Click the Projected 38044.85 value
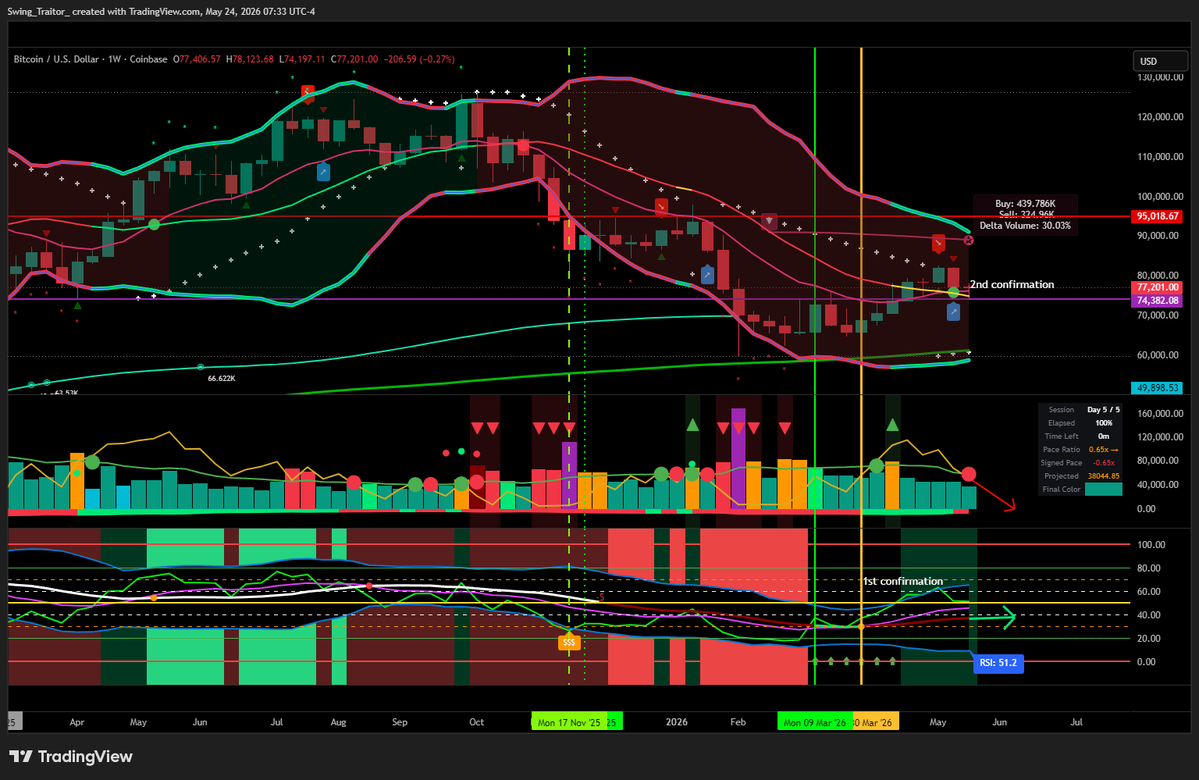The height and width of the screenshot is (780, 1199). click(x=1103, y=476)
